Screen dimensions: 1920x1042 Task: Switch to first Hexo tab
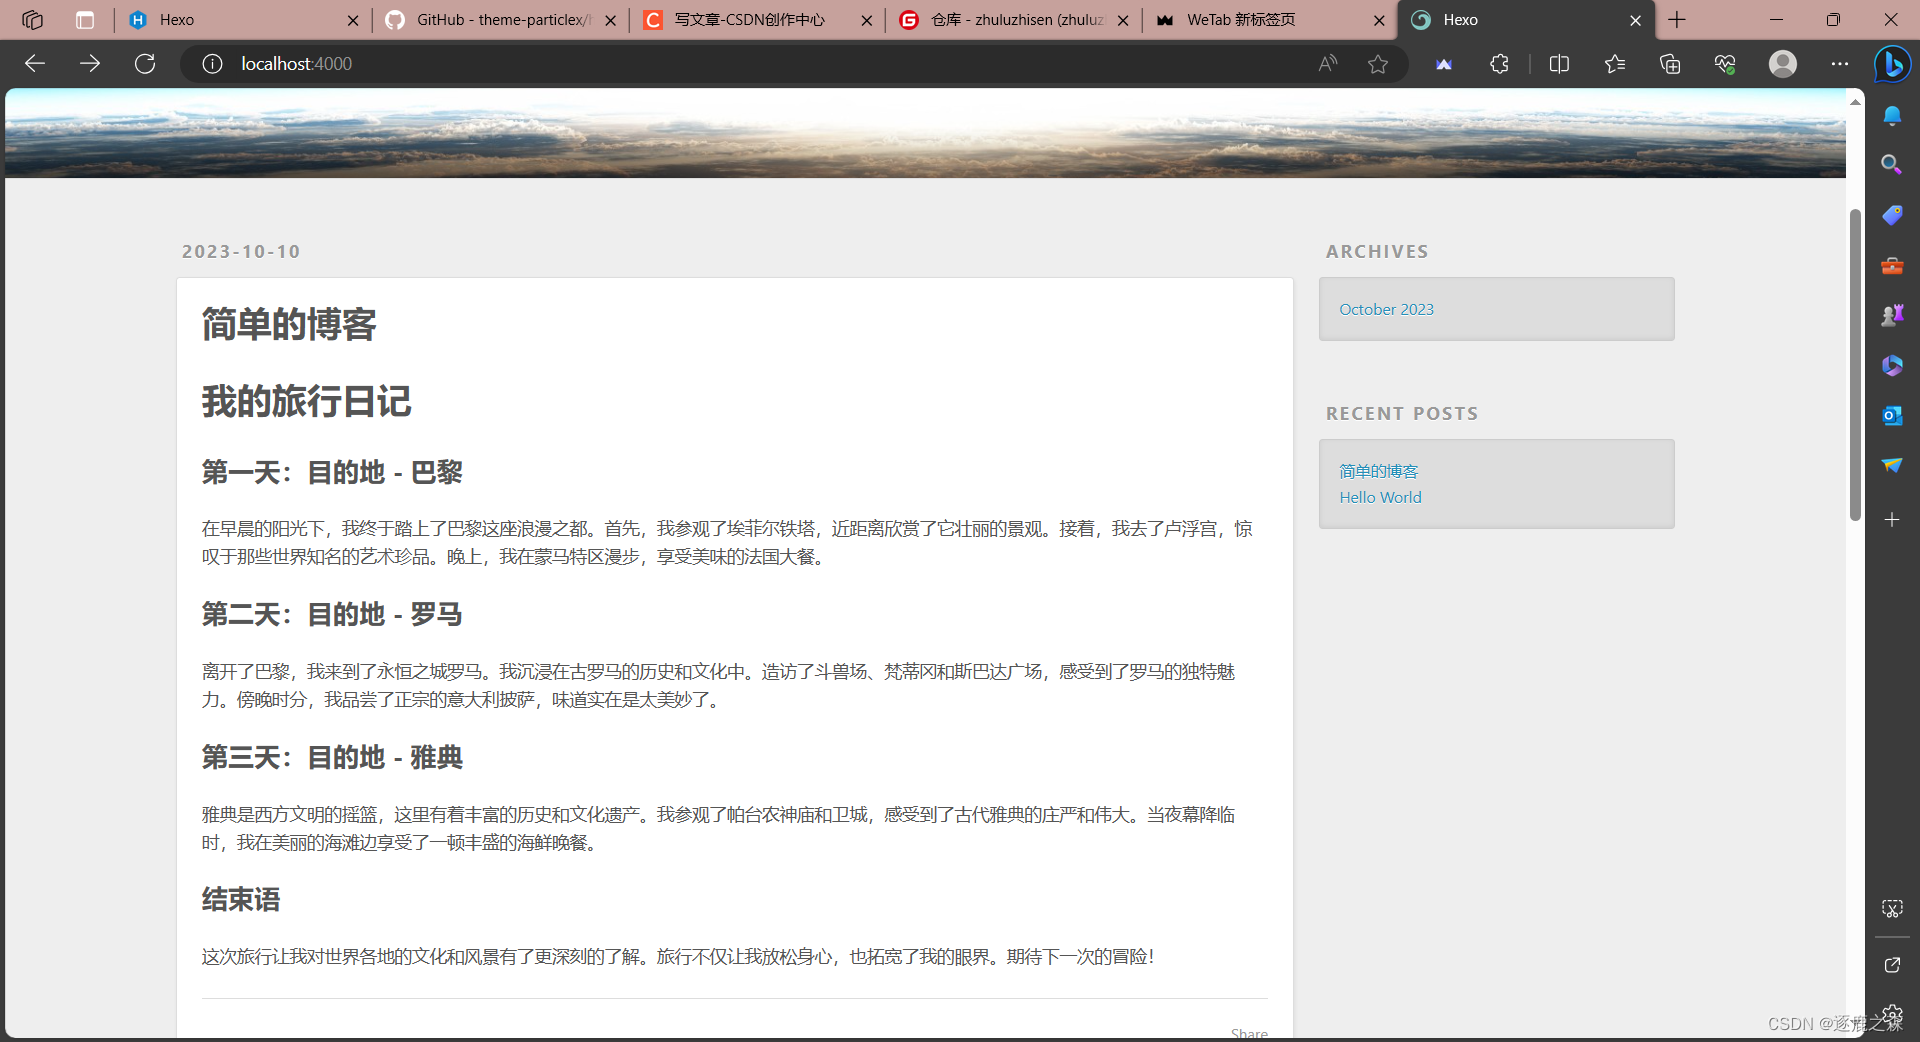coord(243,20)
